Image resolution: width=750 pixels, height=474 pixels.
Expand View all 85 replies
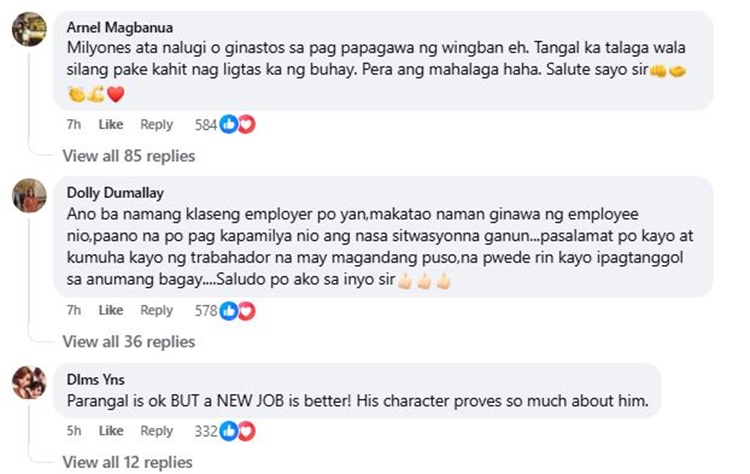[129, 156]
